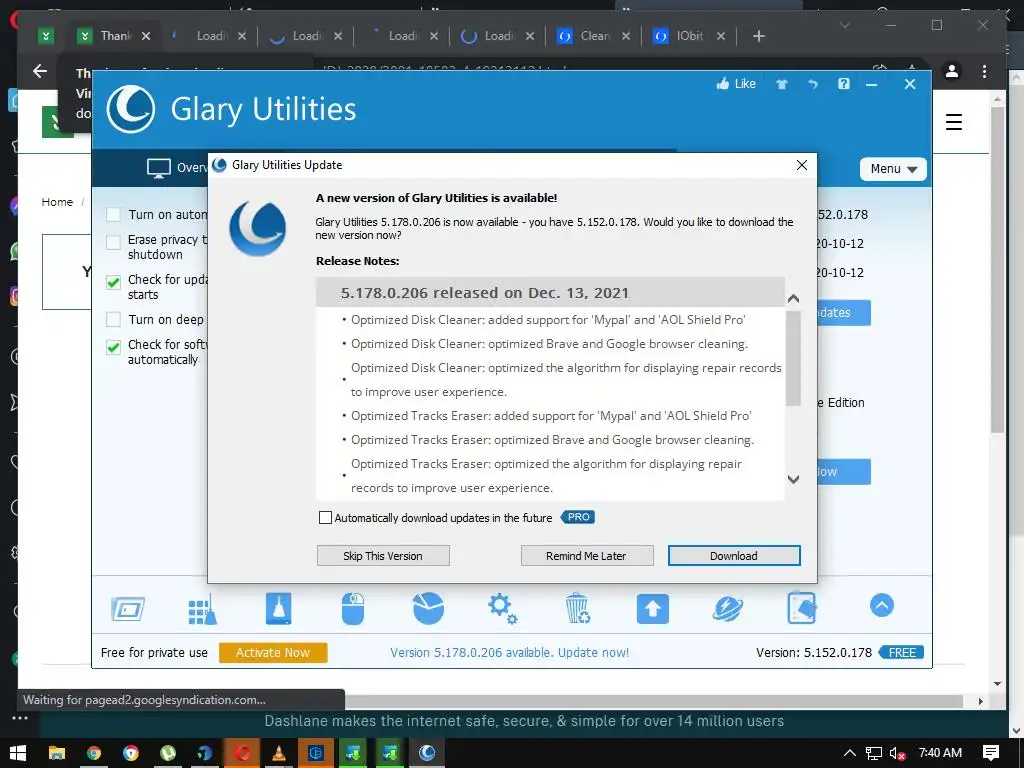
Task: Open the webpage hamburger menu
Action: coord(953,122)
